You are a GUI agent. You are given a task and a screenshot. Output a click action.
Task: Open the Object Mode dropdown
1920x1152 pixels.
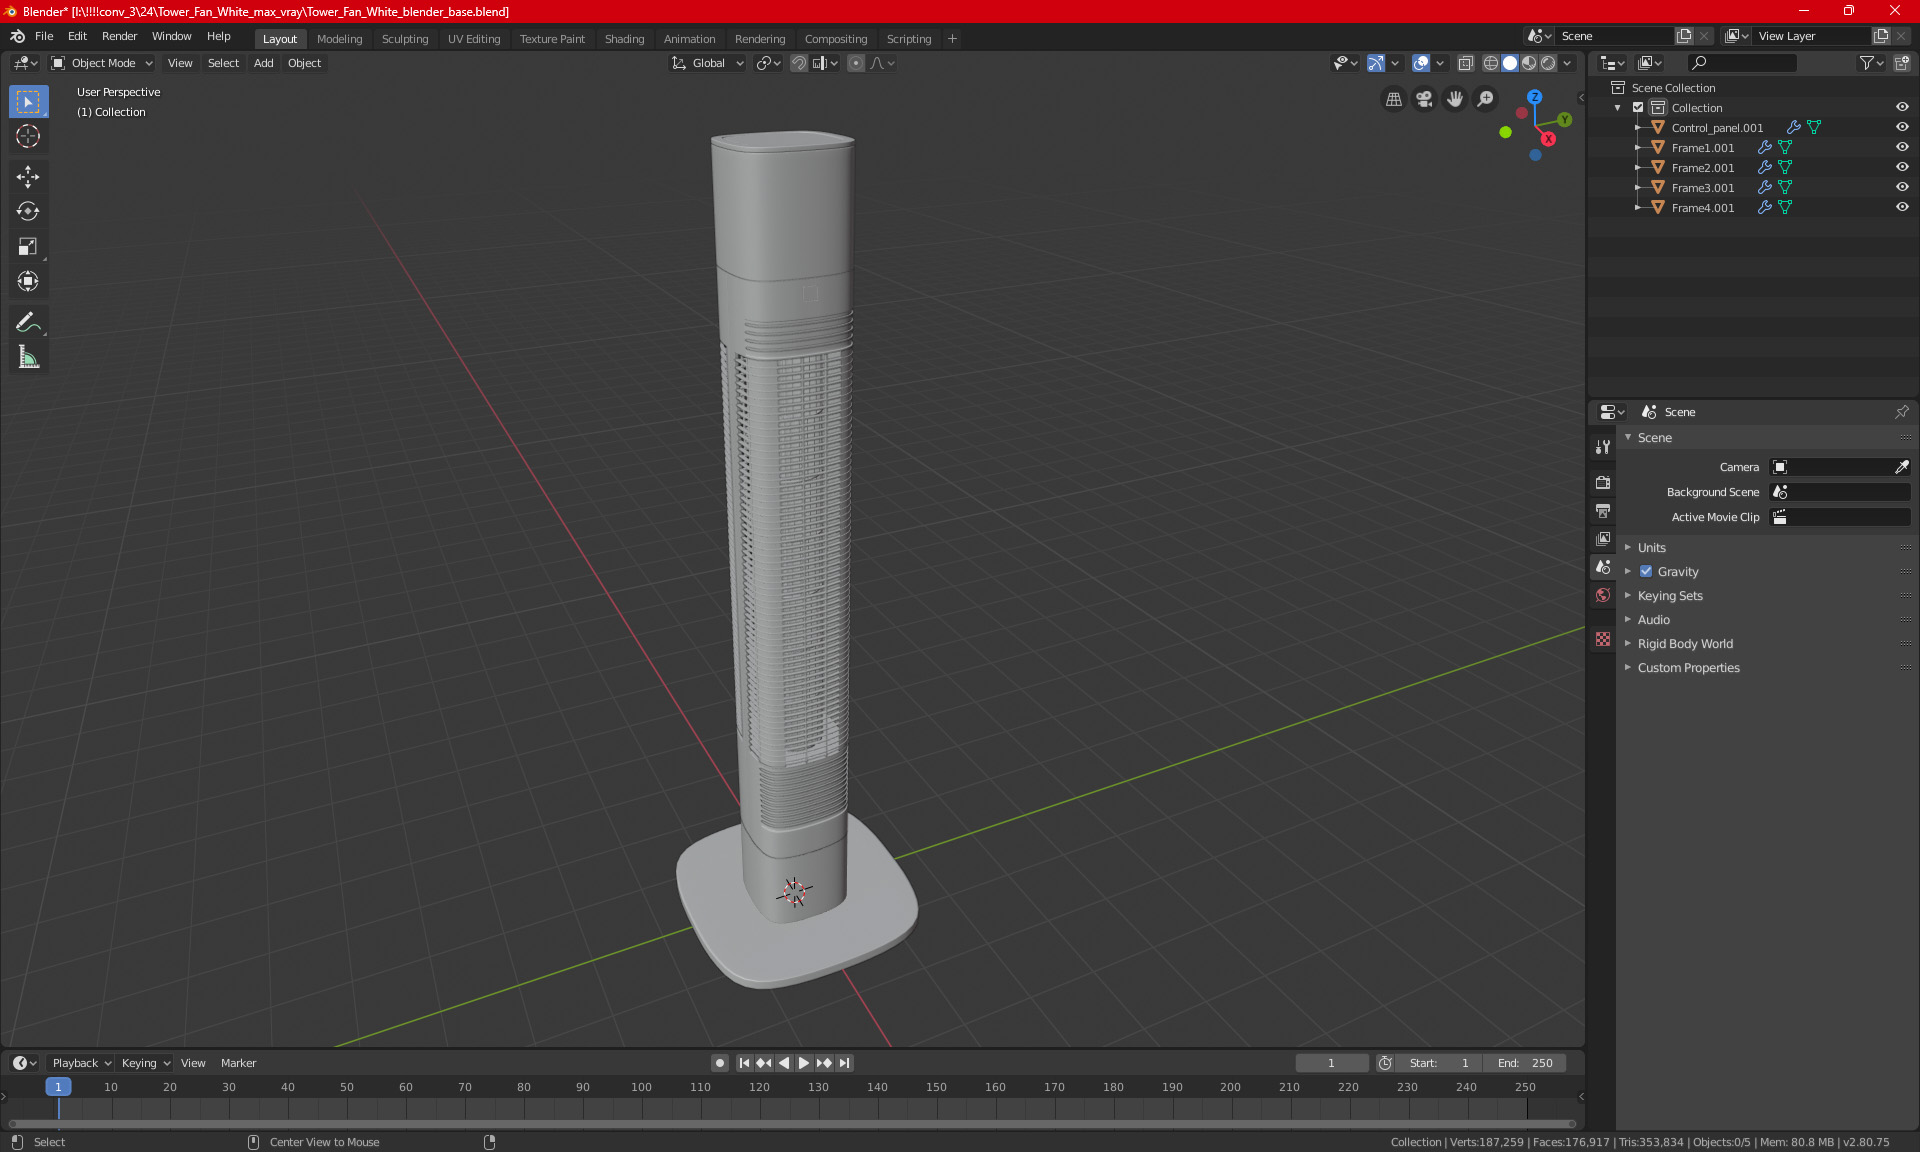102,63
